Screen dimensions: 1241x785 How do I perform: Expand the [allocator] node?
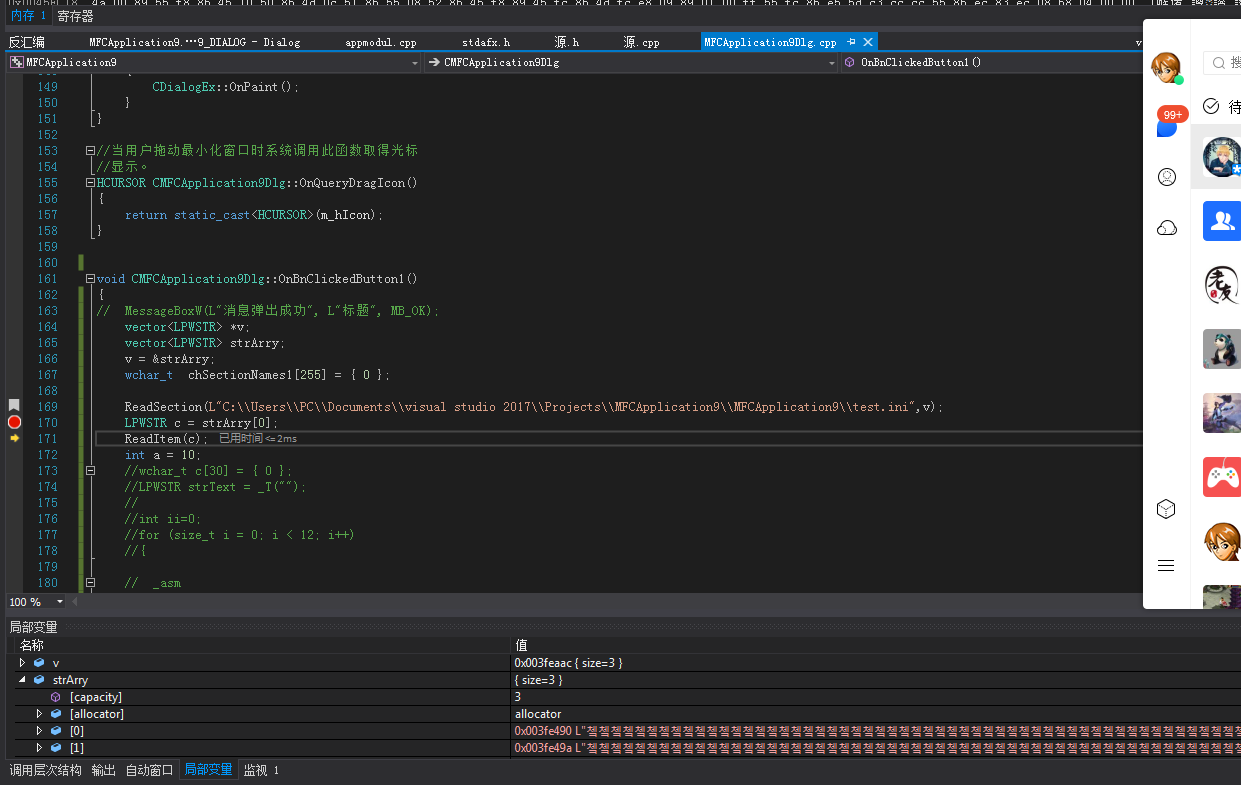39,714
